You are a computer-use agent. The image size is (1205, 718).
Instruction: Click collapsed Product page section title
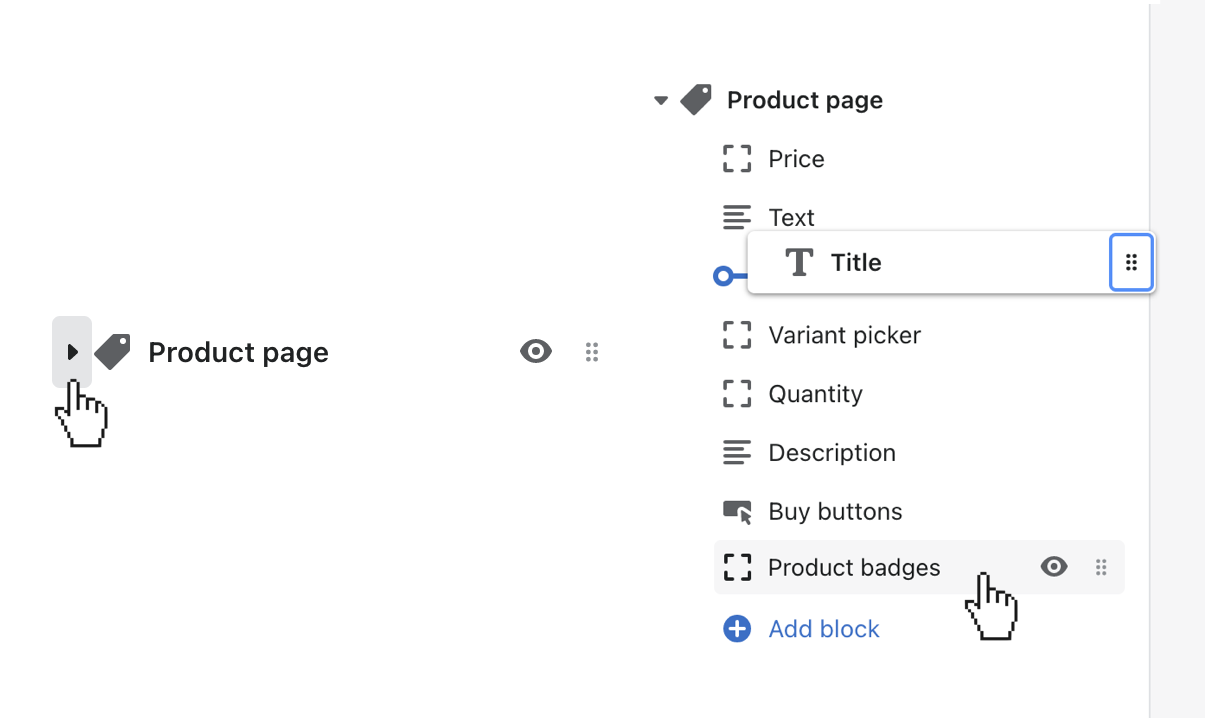(x=238, y=352)
